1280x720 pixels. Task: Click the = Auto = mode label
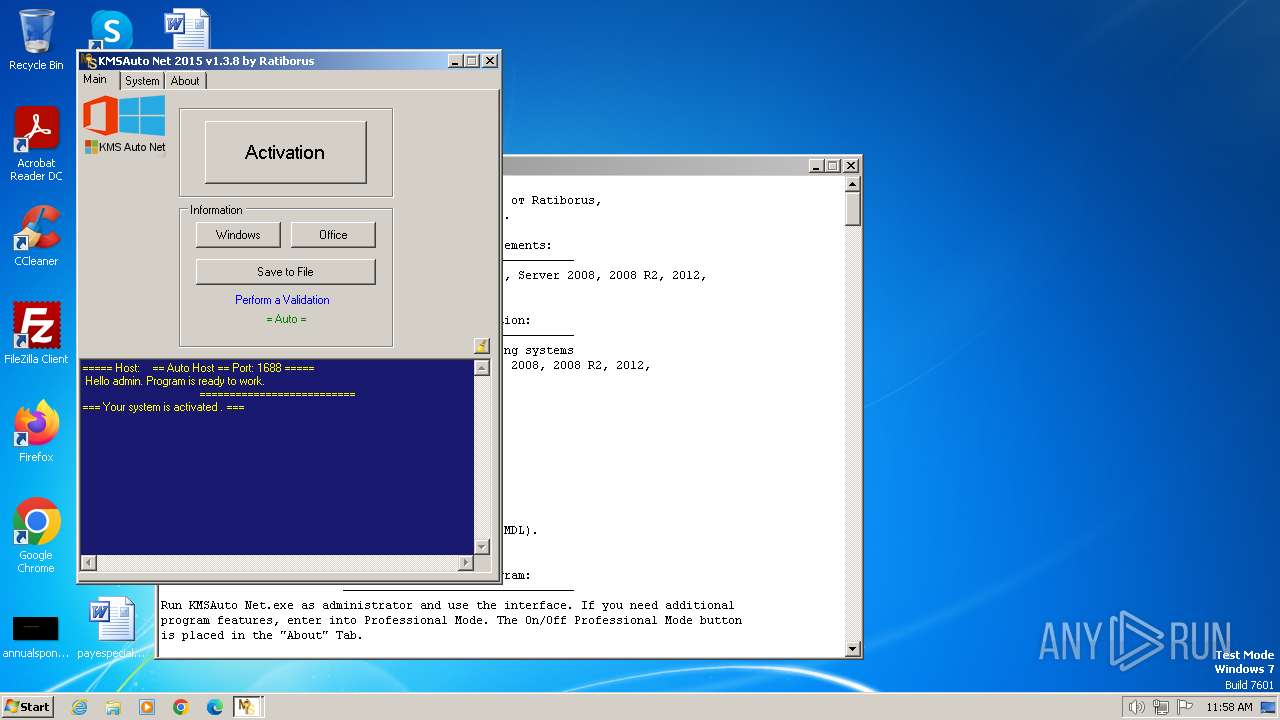click(286, 319)
